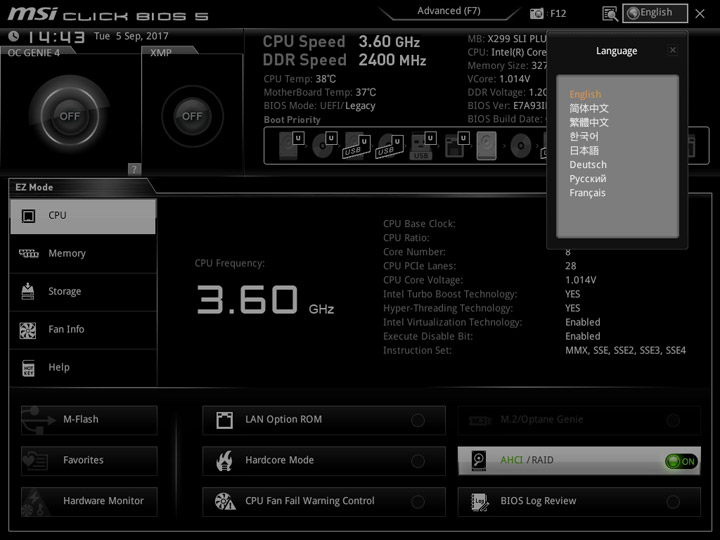This screenshot has width=720, height=540.
Task: Click the UEFI floppy boot device icon
Action: point(456,145)
